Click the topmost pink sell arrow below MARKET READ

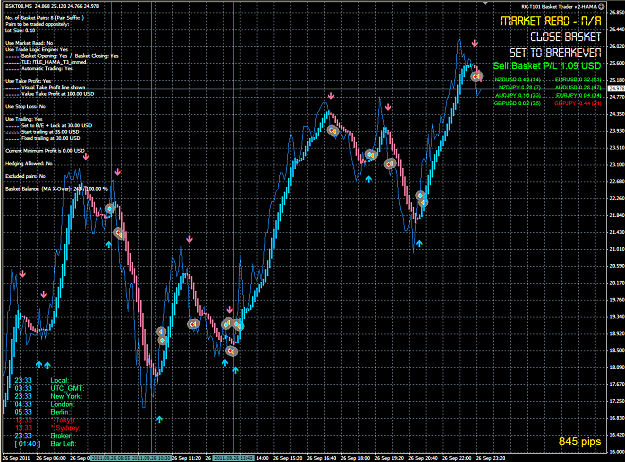[x=474, y=43]
